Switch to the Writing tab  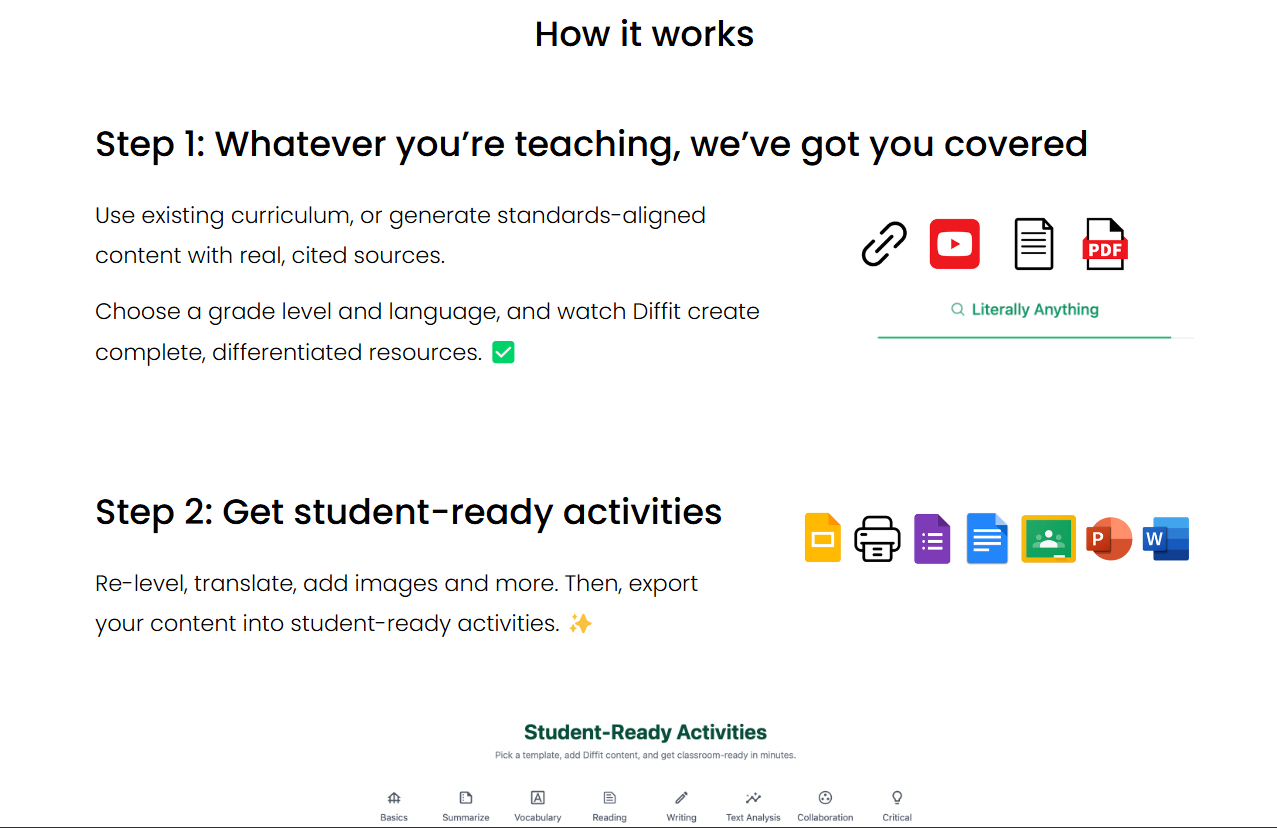[682, 806]
